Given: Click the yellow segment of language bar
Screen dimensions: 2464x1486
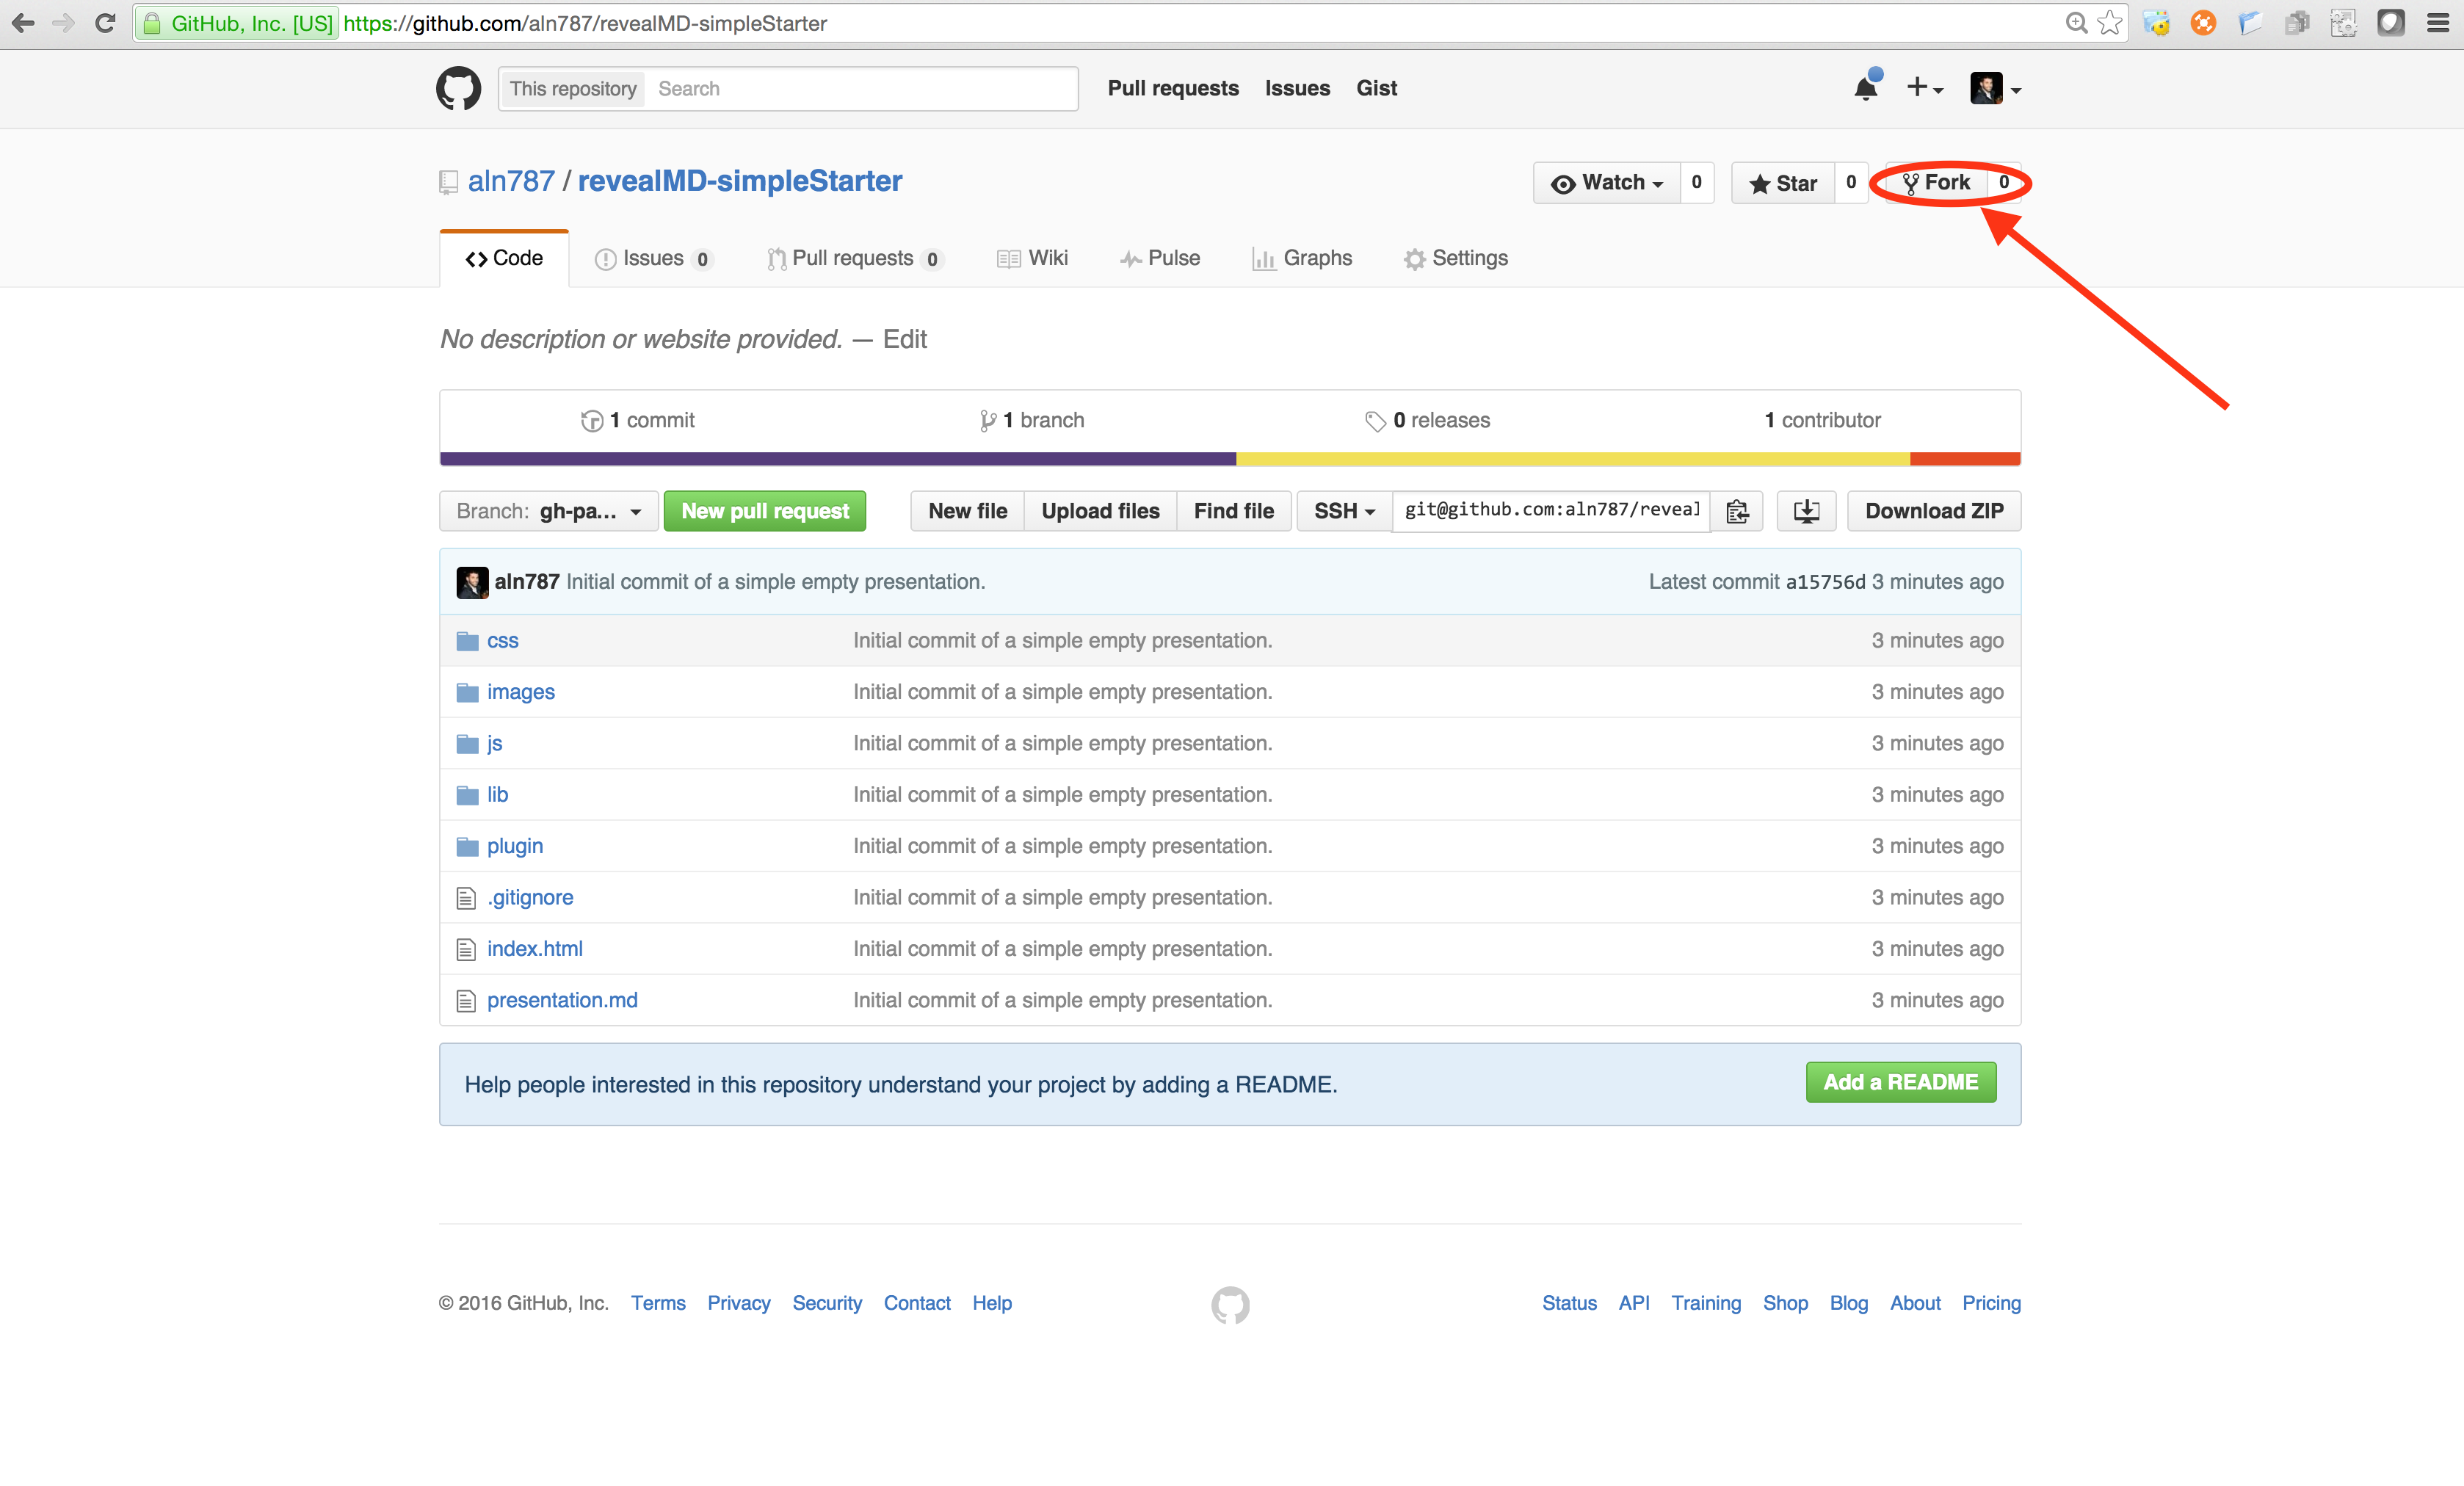Looking at the screenshot, I should pyautogui.click(x=1572, y=459).
